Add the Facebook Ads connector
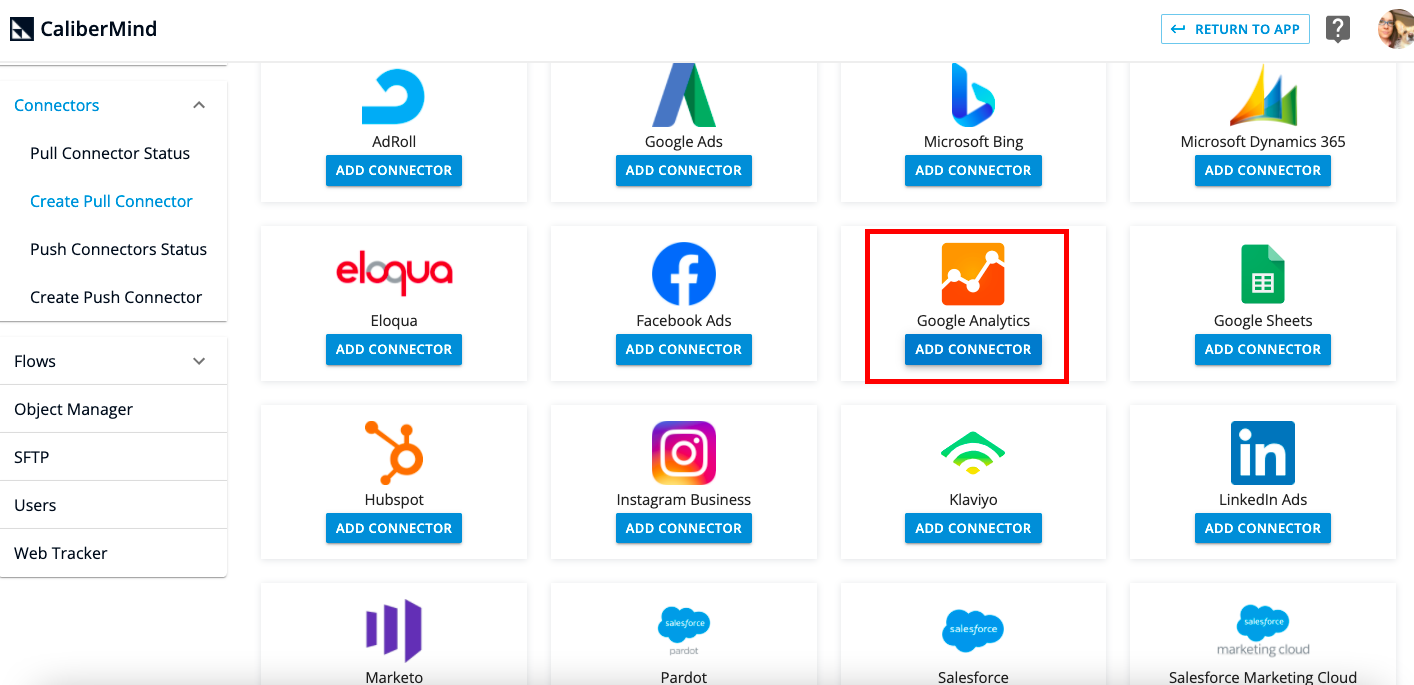The width and height of the screenshot is (1414, 685). (684, 349)
